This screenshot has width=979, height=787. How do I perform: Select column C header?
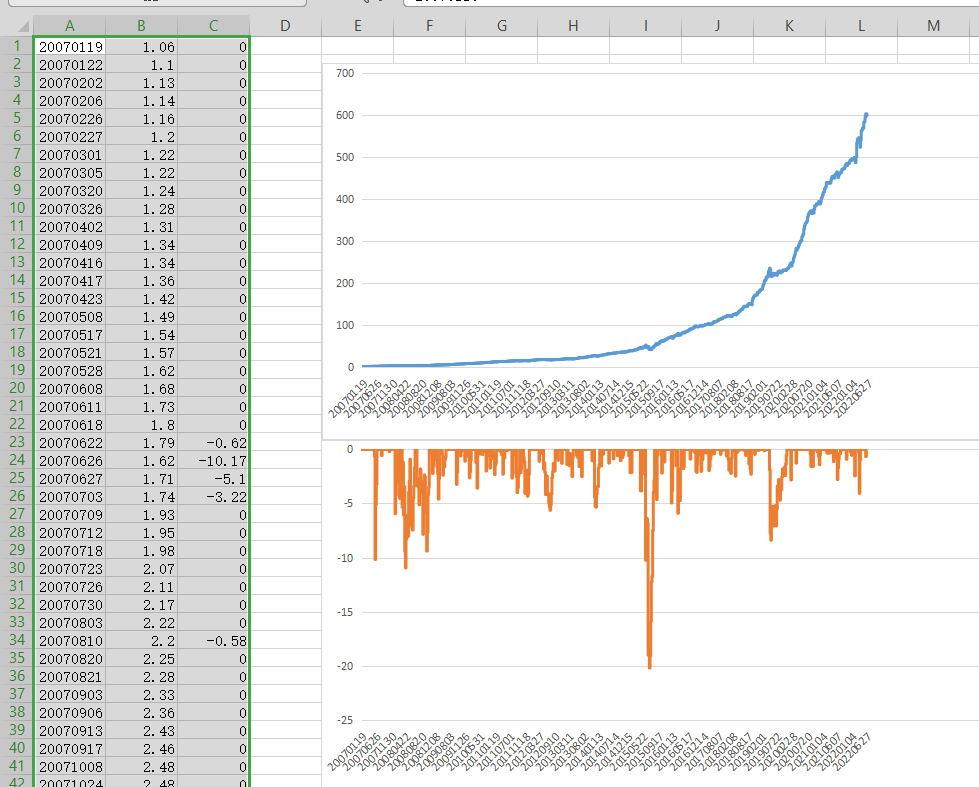pyautogui.click(x=213, y=25)
